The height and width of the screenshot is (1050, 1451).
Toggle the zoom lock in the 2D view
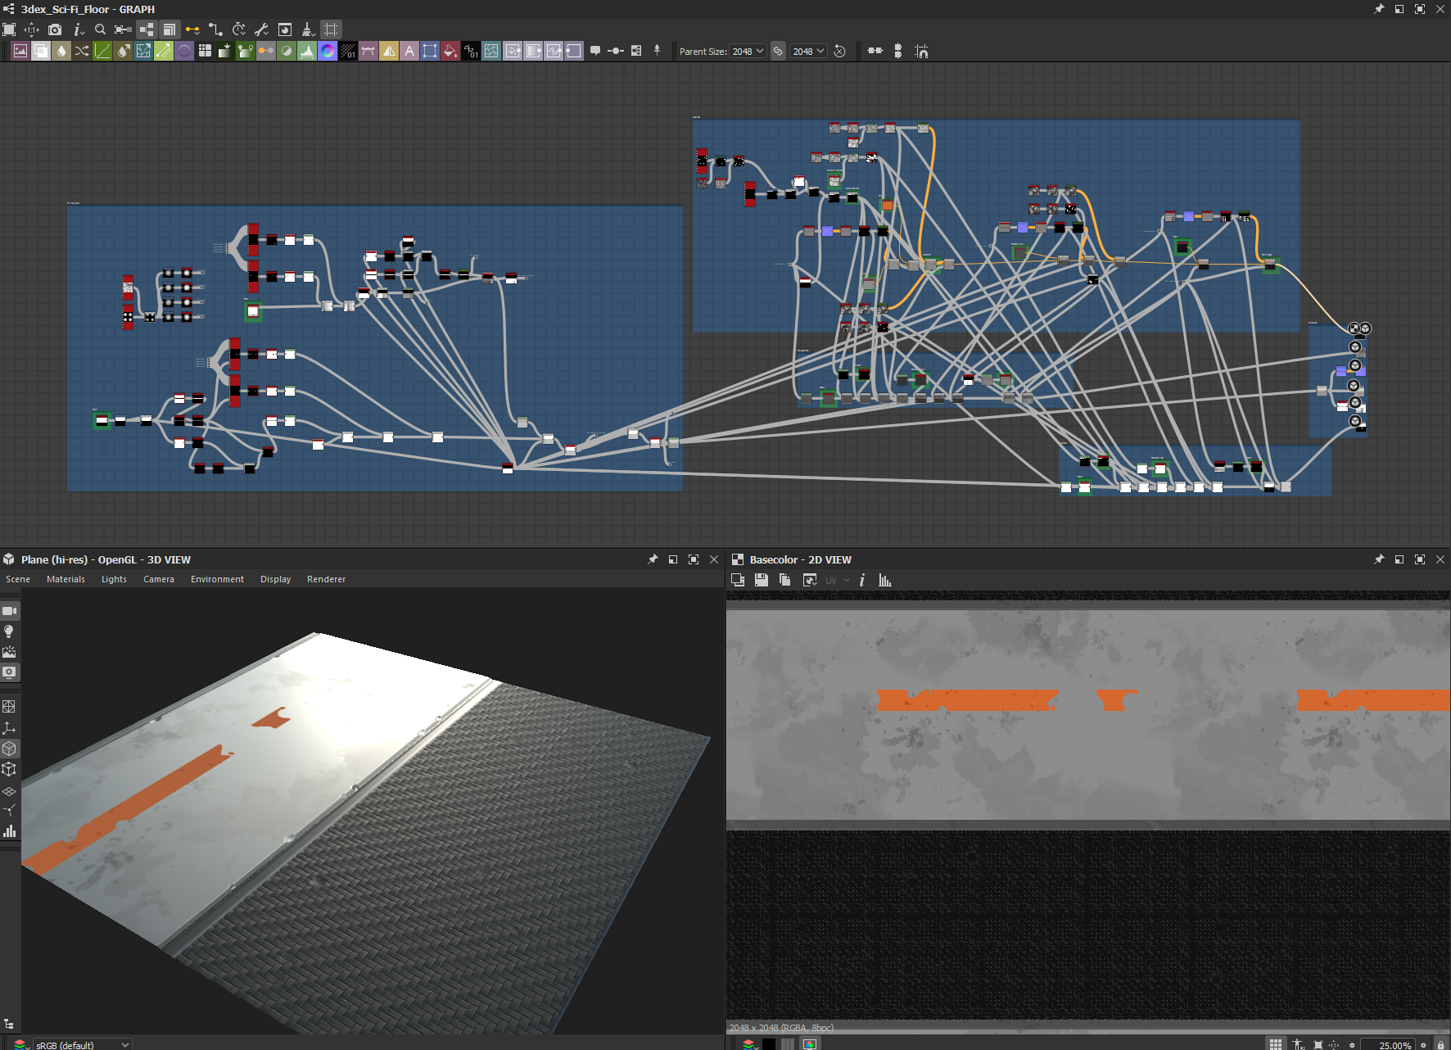(1441, 1044)
